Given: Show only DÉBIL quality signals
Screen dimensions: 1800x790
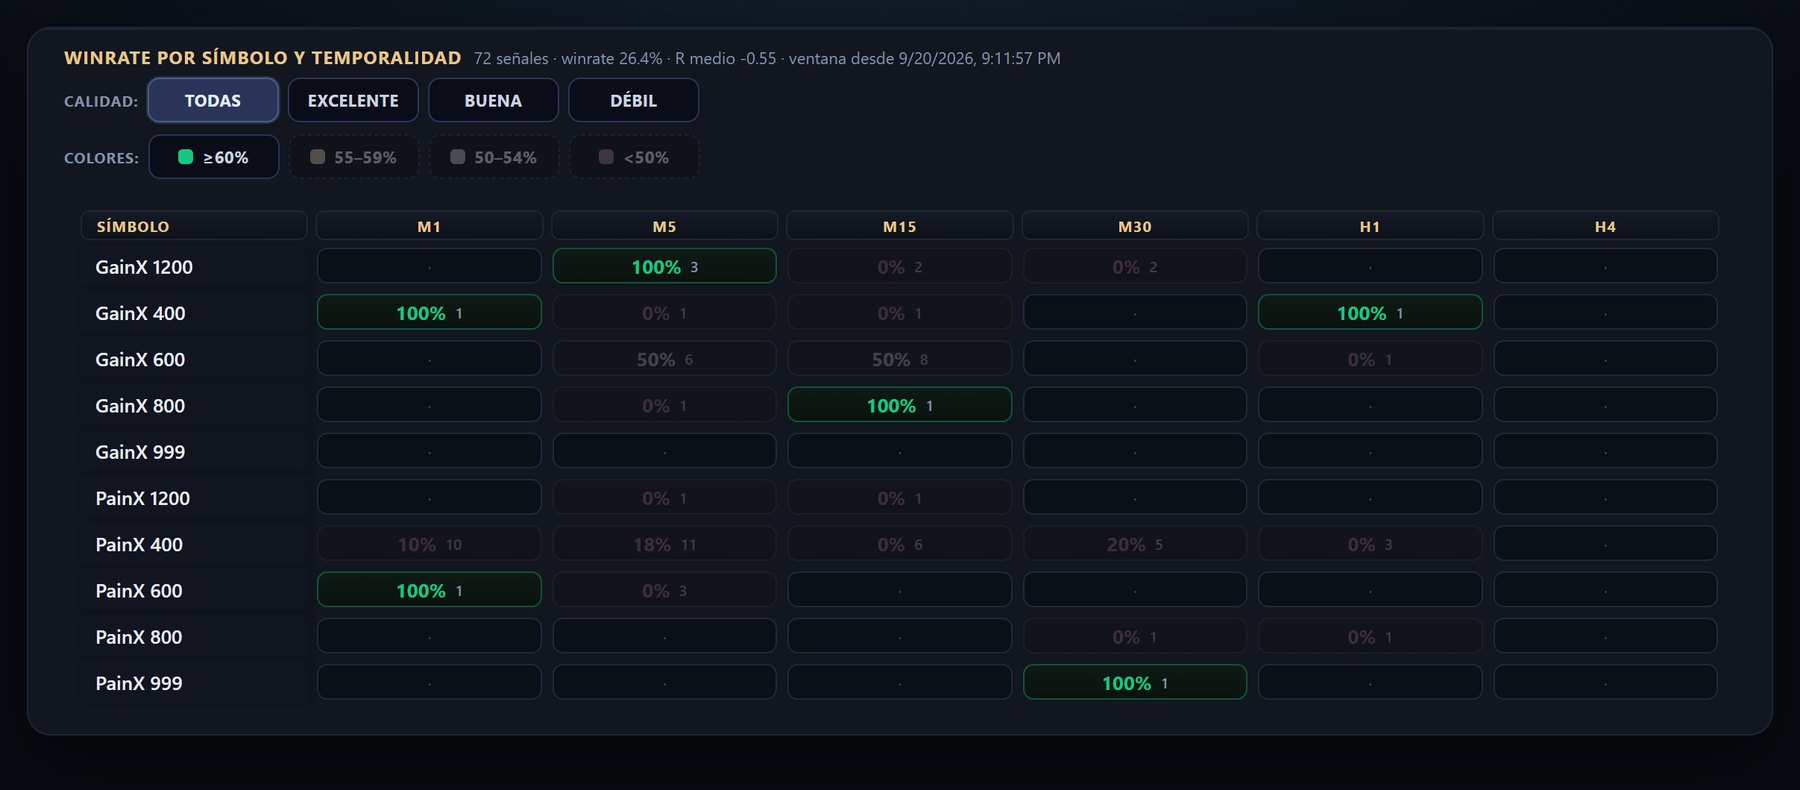Looking at the screenshot, I should (x=633, y=100).
